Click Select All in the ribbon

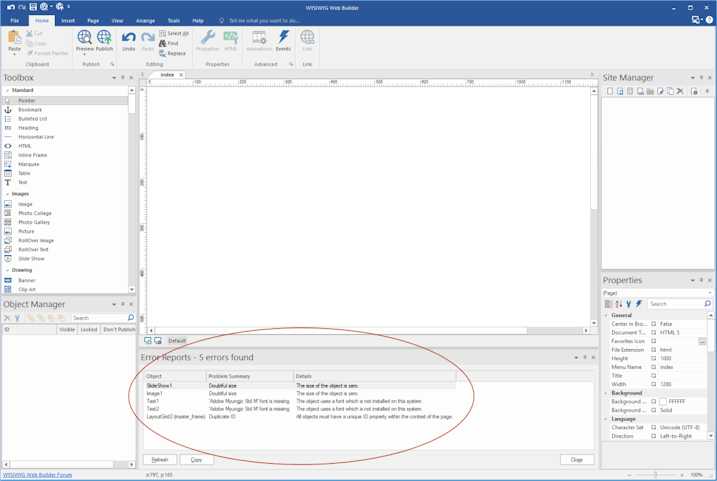click(x=174, y=33)
